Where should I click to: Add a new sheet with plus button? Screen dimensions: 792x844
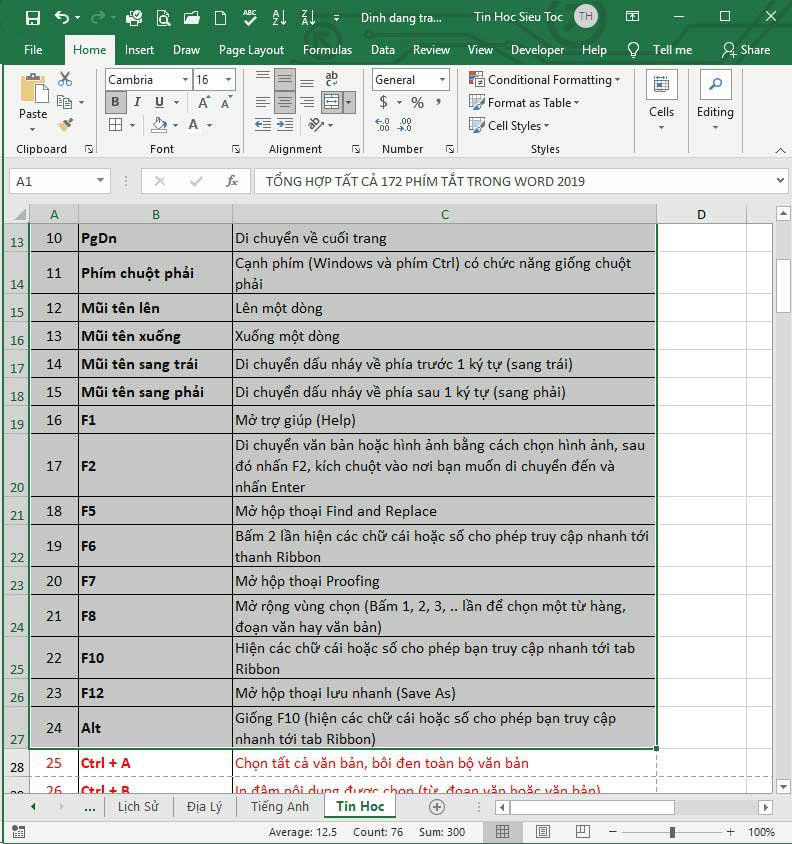[x=437, y=806]
